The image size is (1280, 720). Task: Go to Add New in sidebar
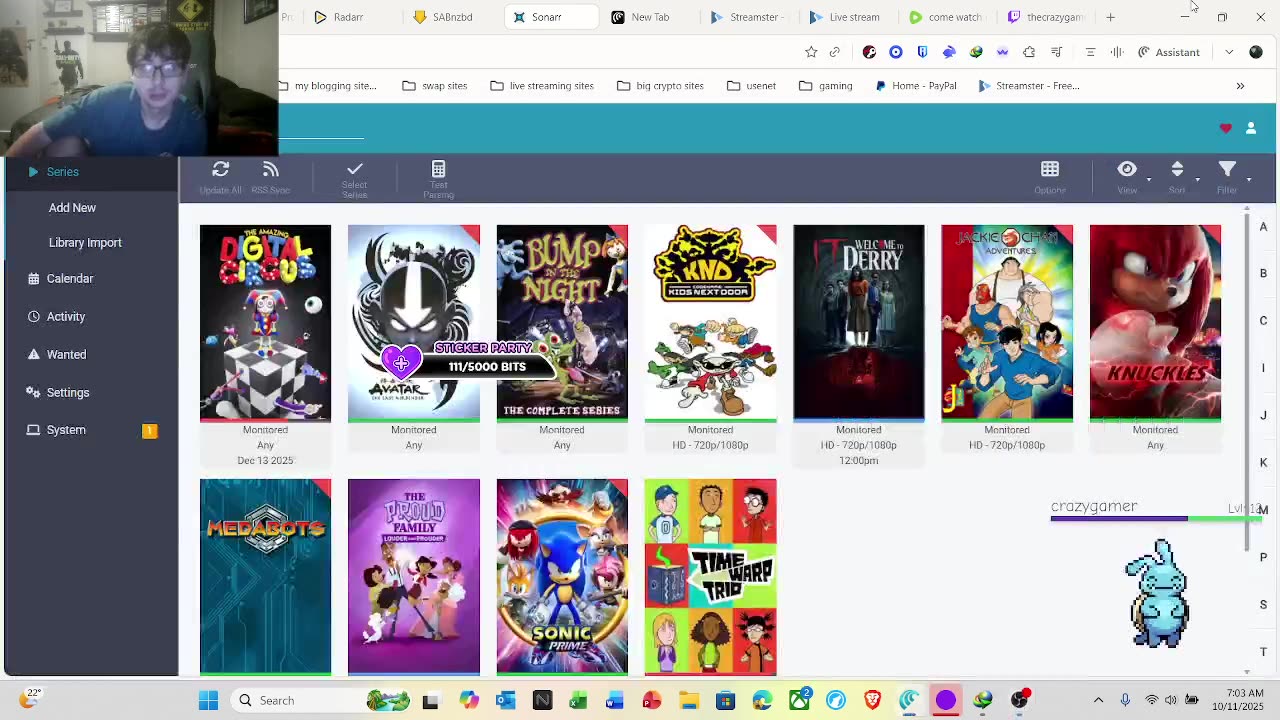[x=72, y=207]
